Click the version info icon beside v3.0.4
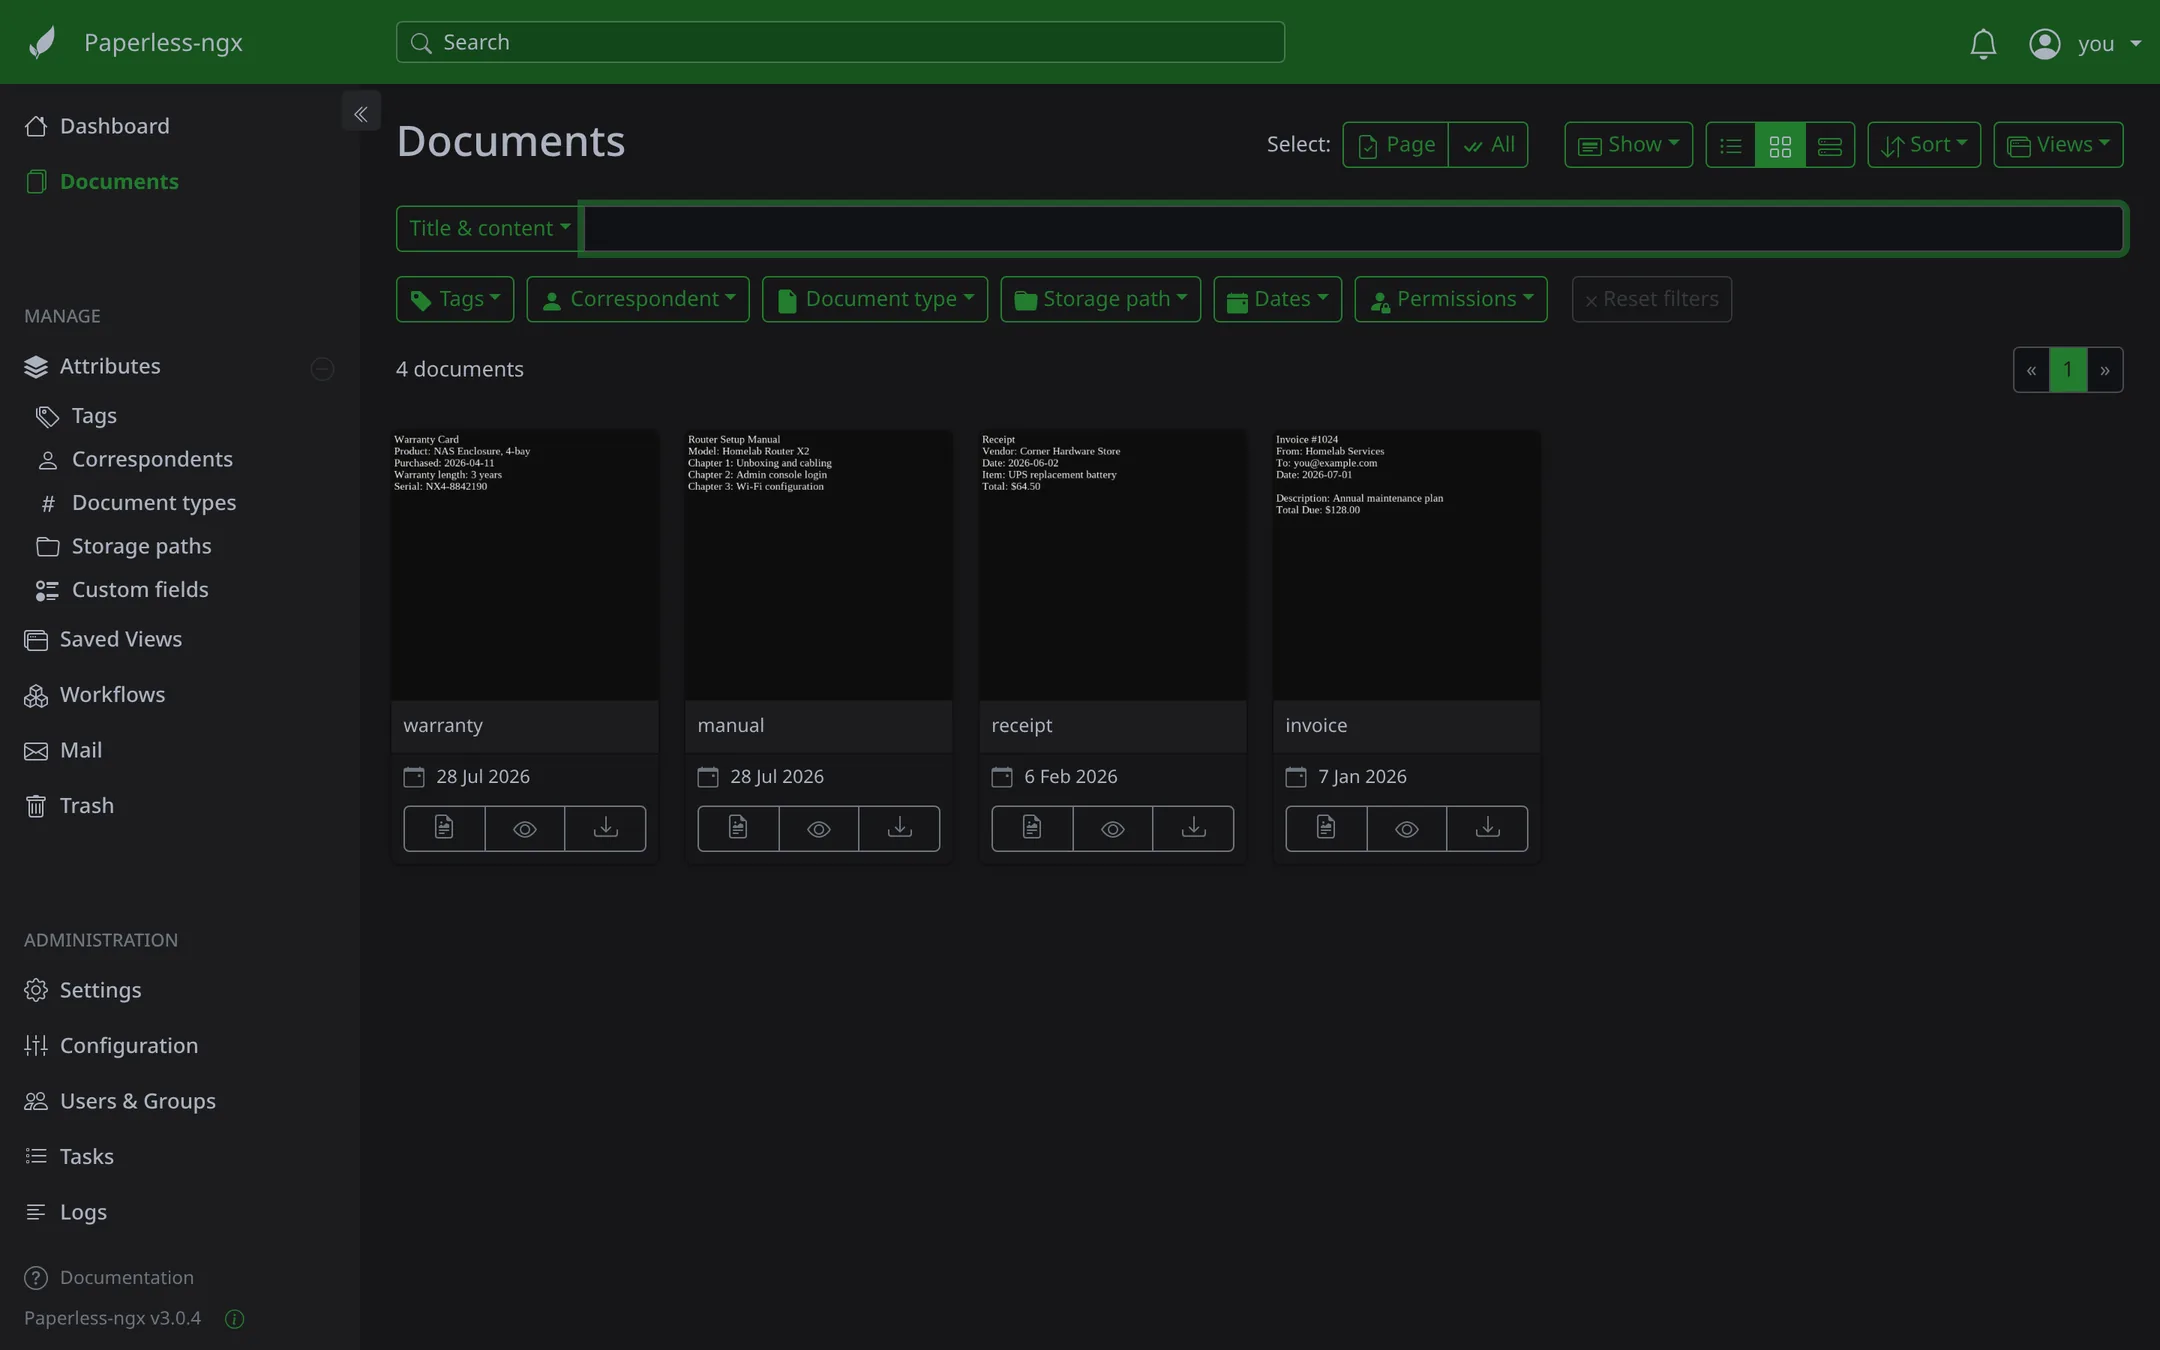 click(235, 1319)
